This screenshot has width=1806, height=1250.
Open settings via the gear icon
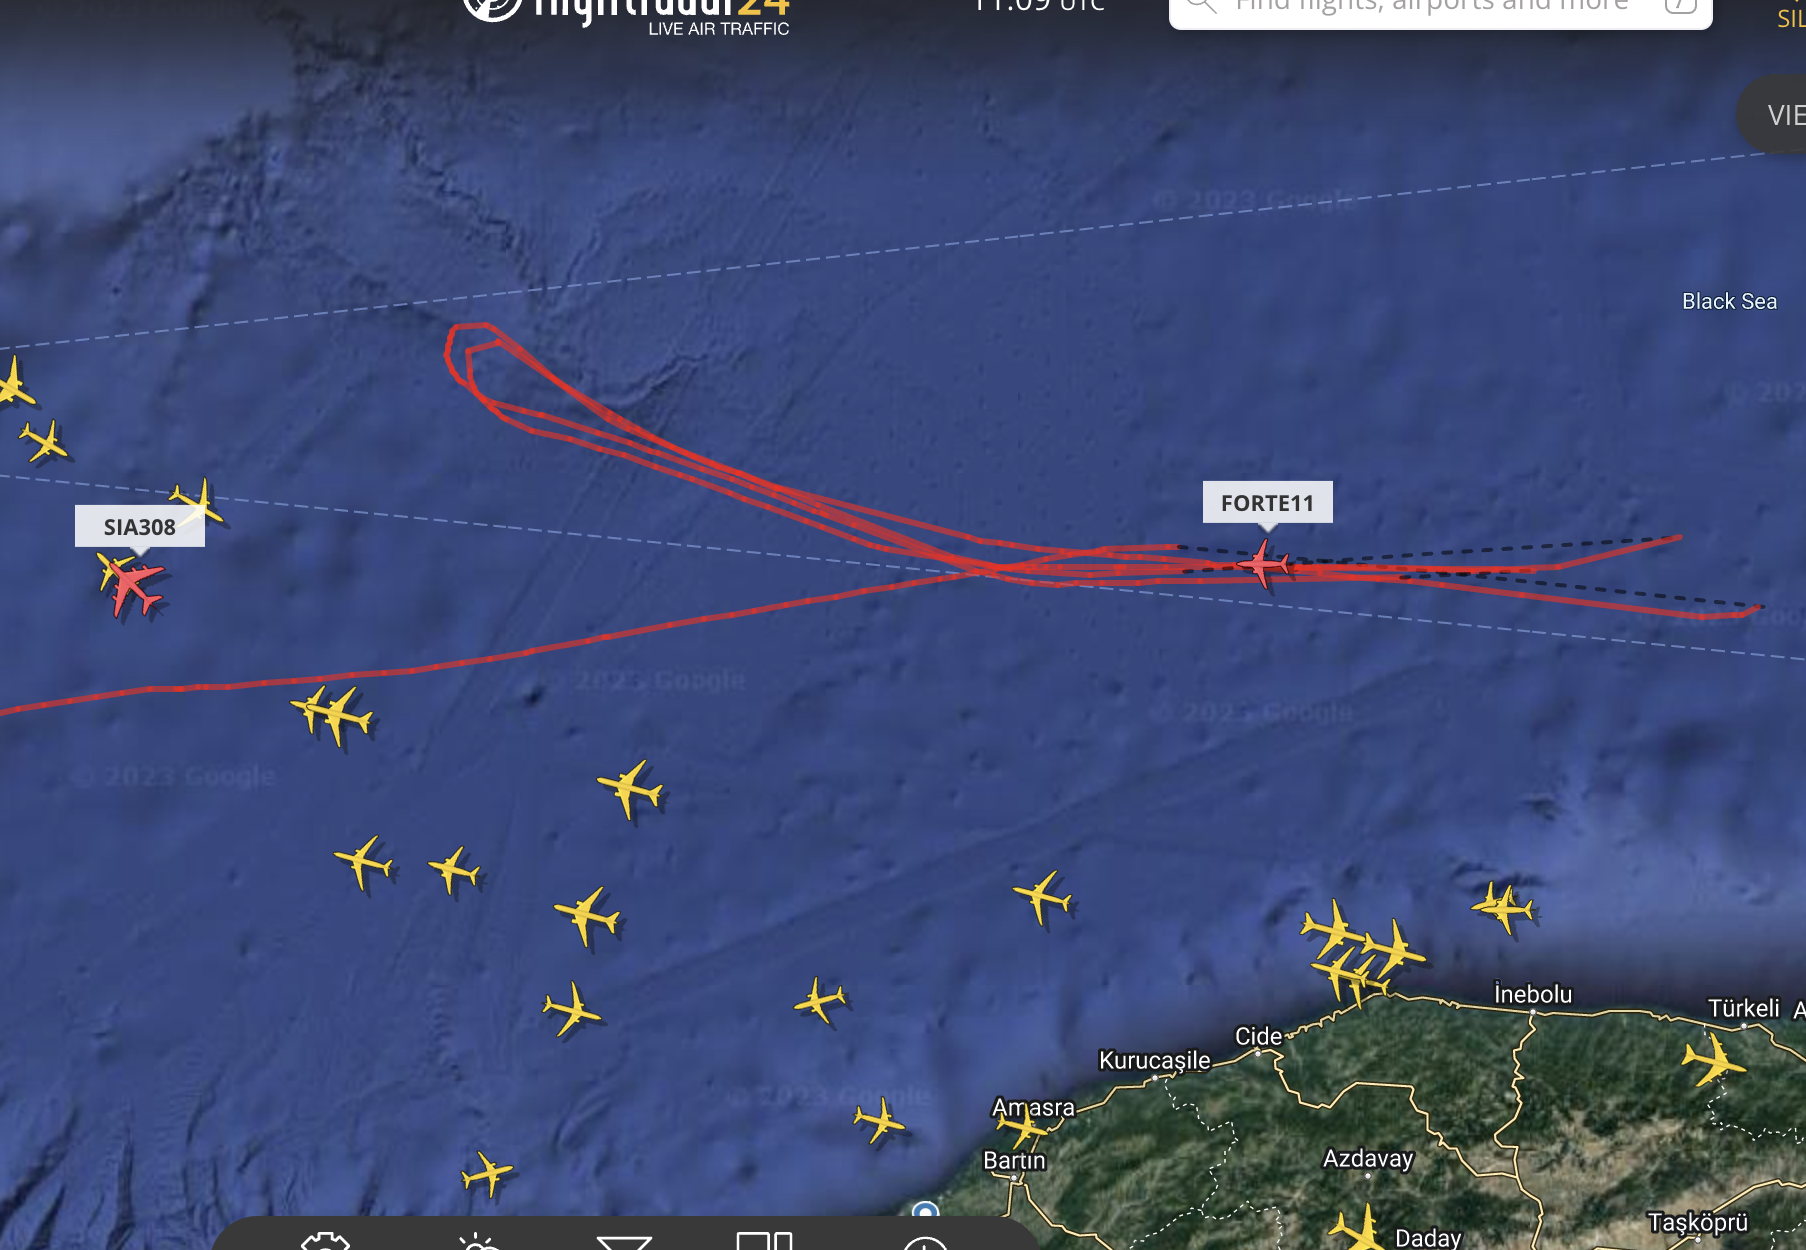click(x=326, y=1241)
